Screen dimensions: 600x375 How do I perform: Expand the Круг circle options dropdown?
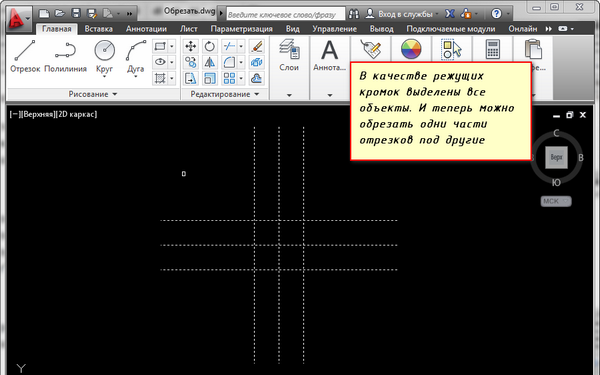[104, 76]
